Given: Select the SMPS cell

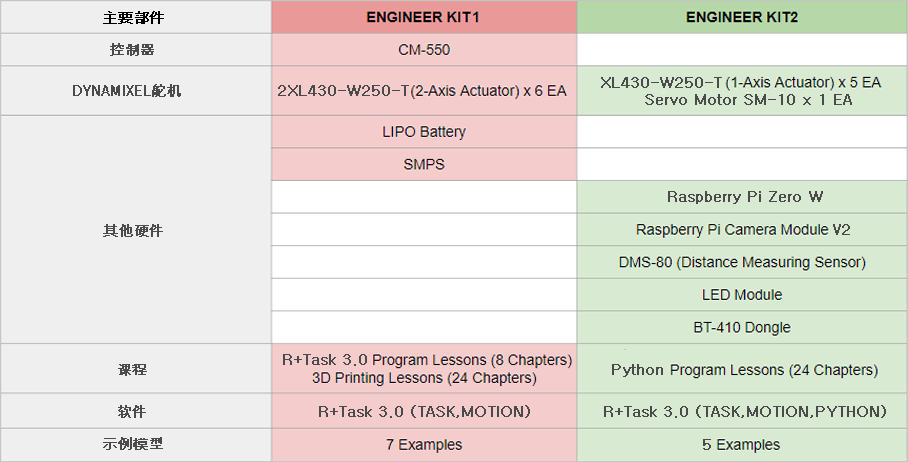Looking at the screenshot, I should point(424,164).
